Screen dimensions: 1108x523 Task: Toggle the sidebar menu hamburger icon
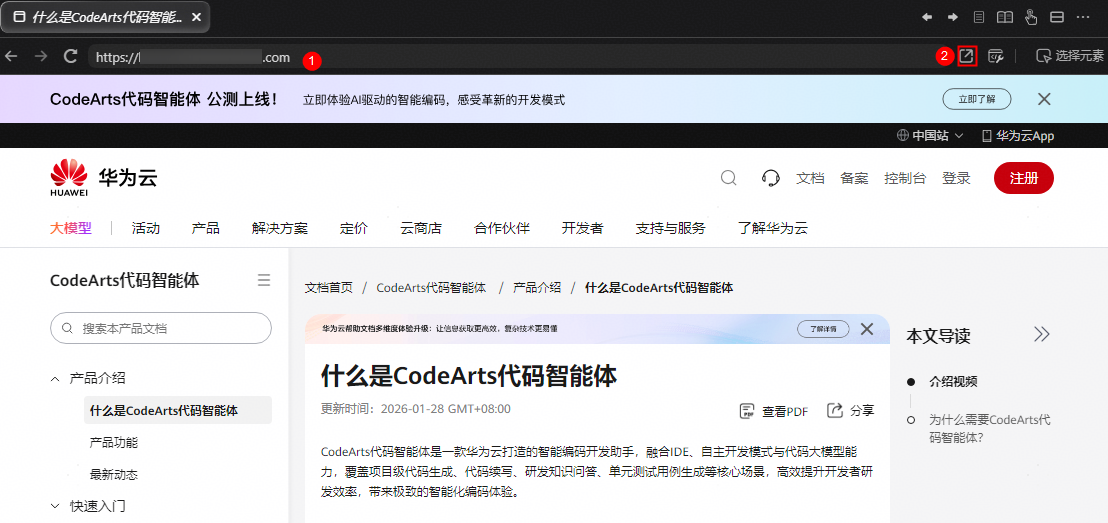264,281
